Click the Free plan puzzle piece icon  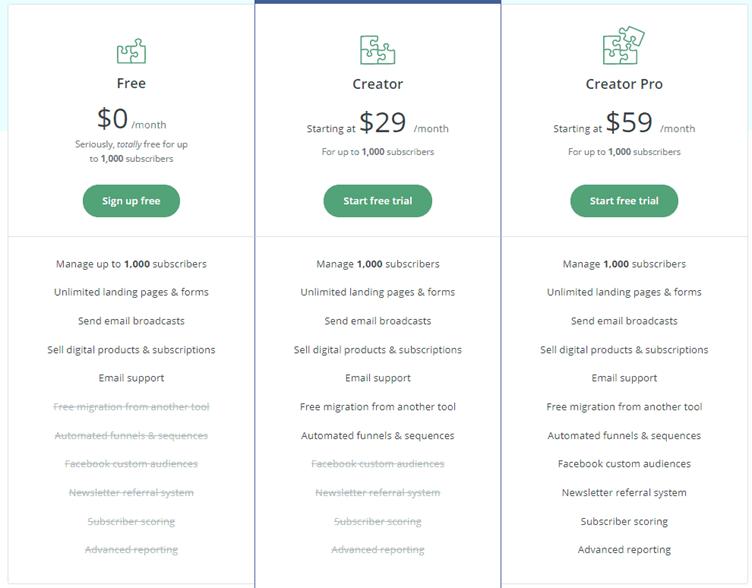click(x=131, y=51)
